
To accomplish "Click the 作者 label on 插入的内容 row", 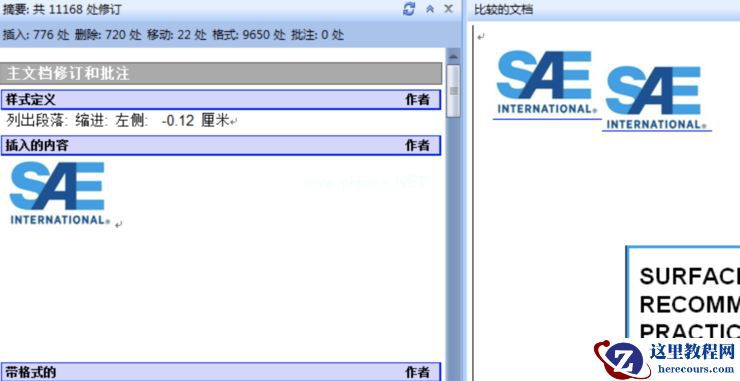I will (x=418, y=145).
